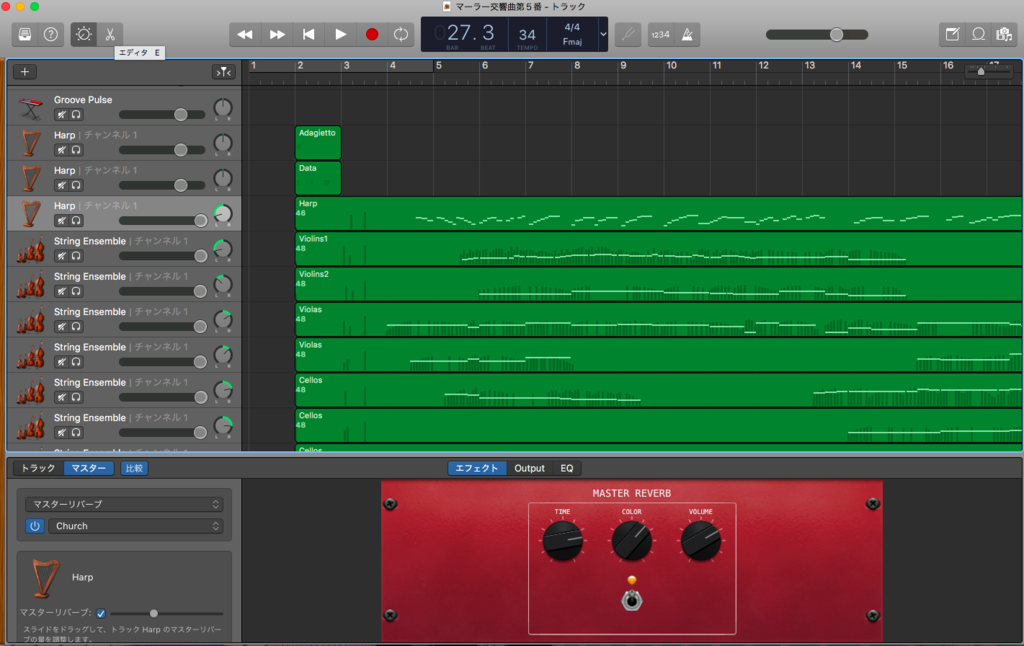Viewport: 1024px width, 646px height.
Task: Select the Adagietto MIDI region
Action: point(318,142)
